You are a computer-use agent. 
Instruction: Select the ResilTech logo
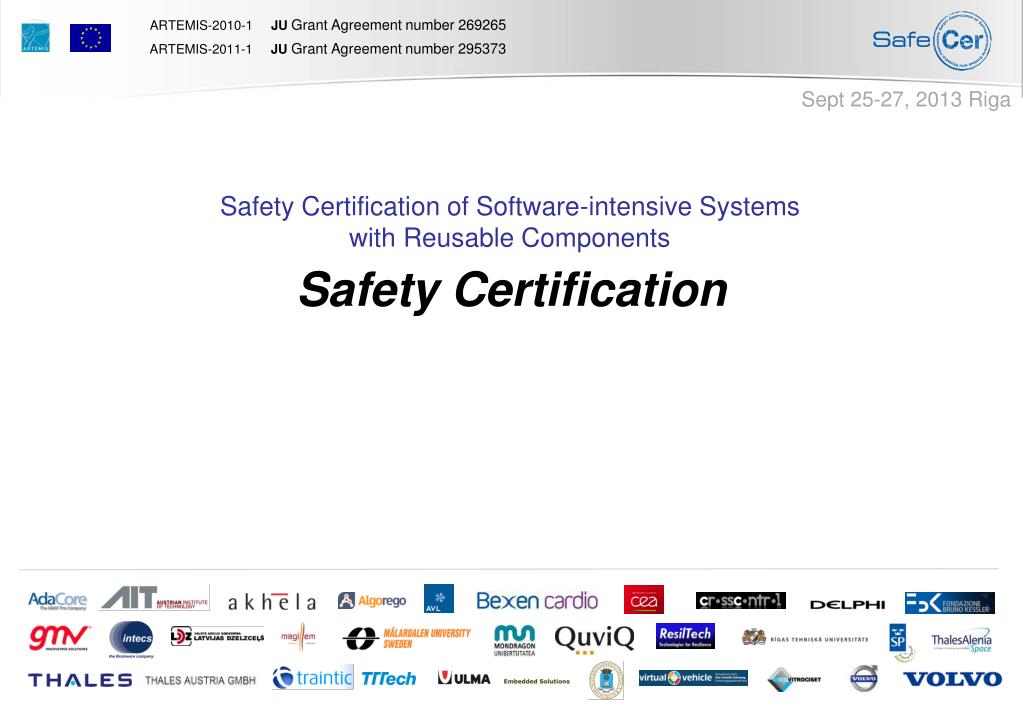[x=685, y=636]
